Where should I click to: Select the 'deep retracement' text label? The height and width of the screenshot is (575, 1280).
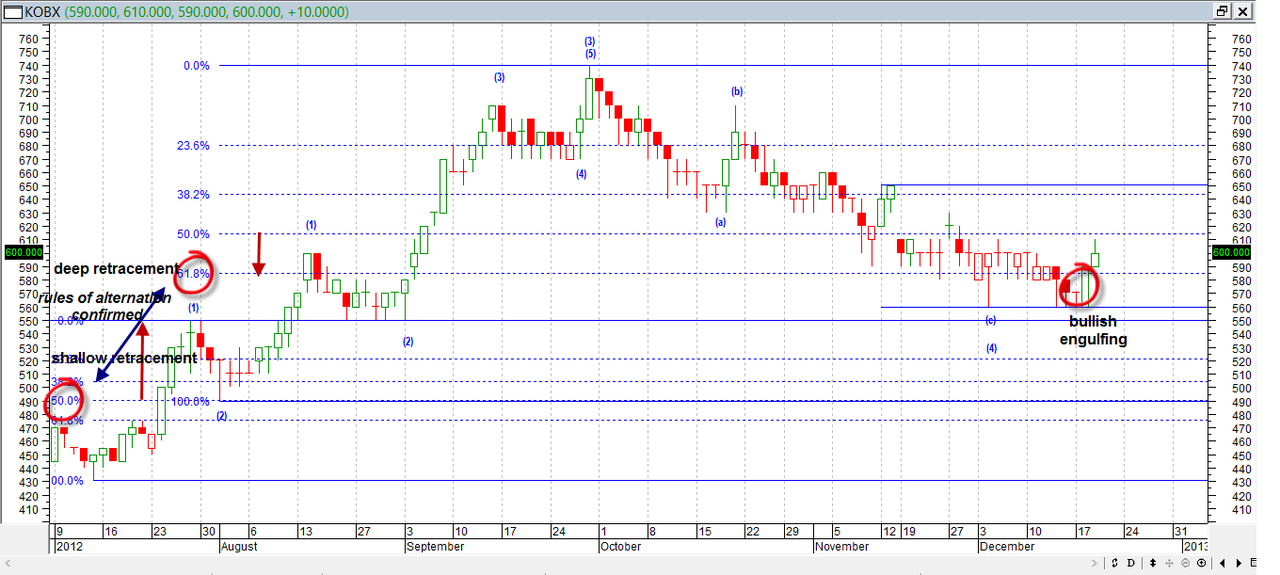(115, 269)
